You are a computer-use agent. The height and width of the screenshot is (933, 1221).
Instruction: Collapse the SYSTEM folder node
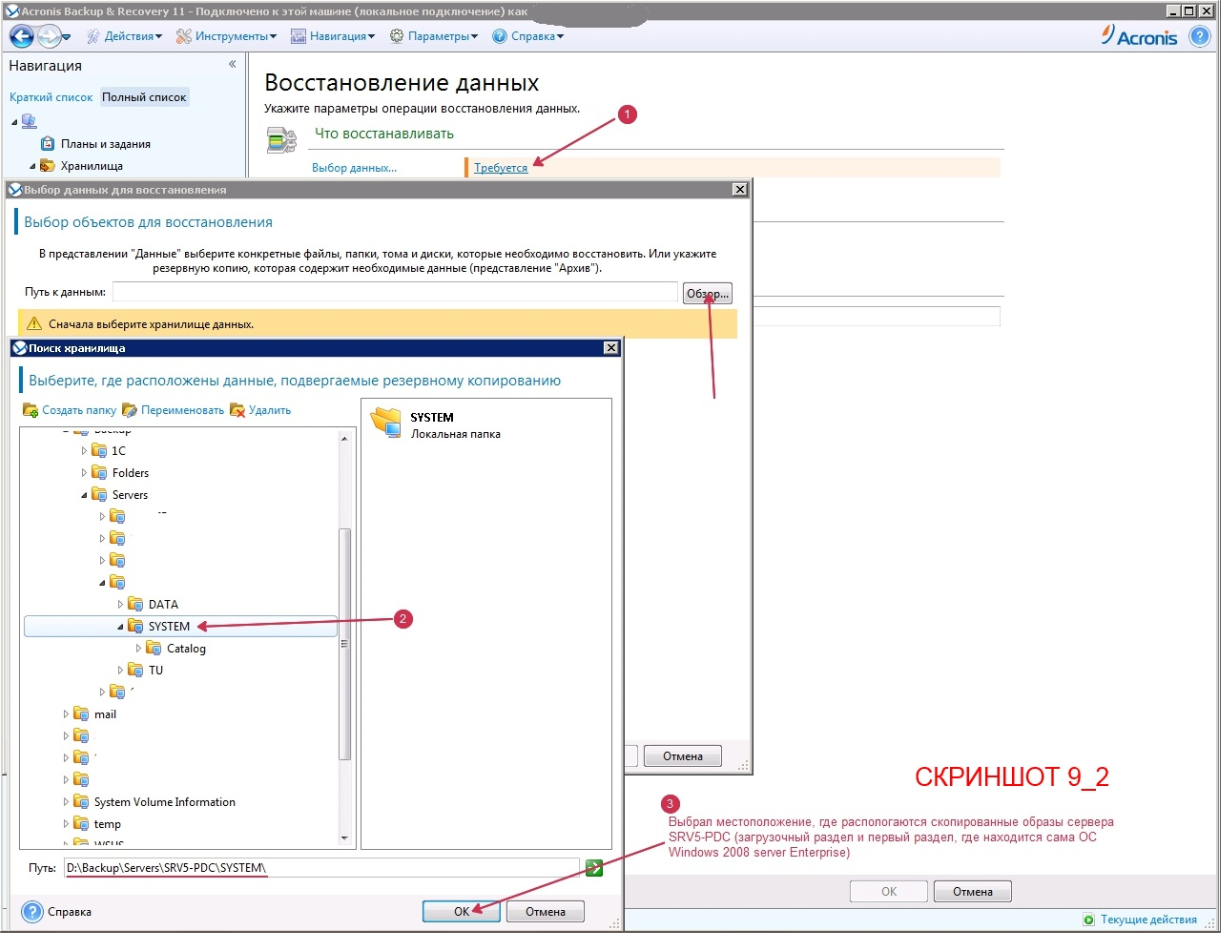pos(122,627)
